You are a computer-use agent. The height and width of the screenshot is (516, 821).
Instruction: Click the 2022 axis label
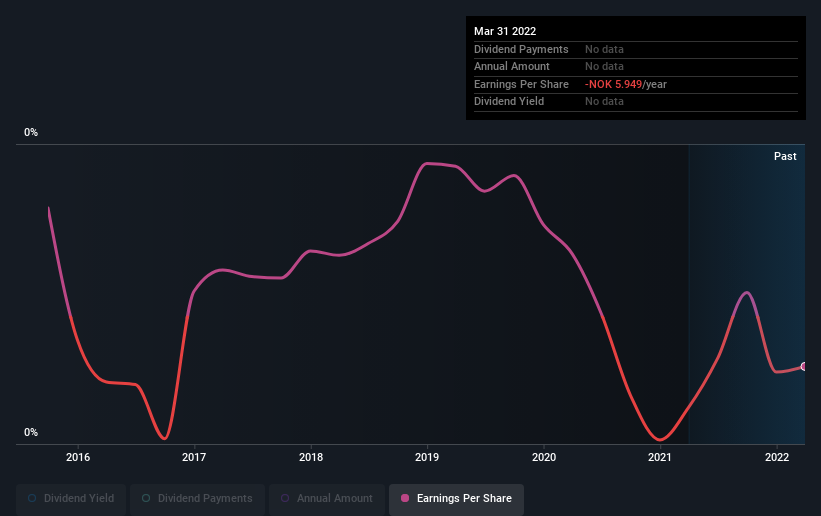777,457
